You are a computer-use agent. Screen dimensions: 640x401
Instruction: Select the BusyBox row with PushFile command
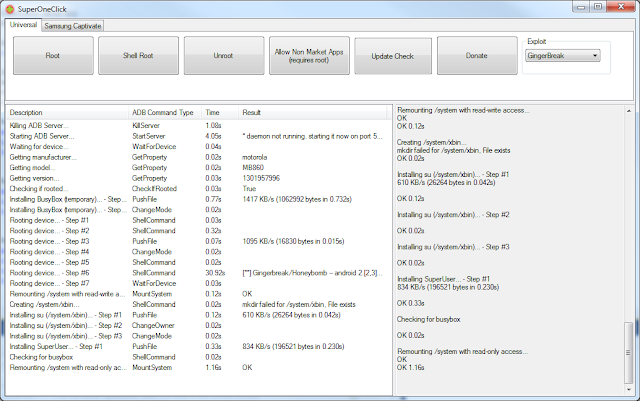click(197, 199)
